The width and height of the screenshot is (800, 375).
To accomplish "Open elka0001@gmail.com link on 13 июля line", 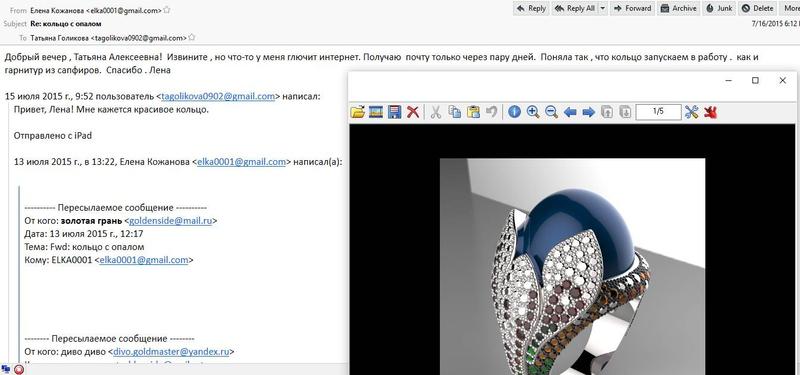I will point(241,162).
